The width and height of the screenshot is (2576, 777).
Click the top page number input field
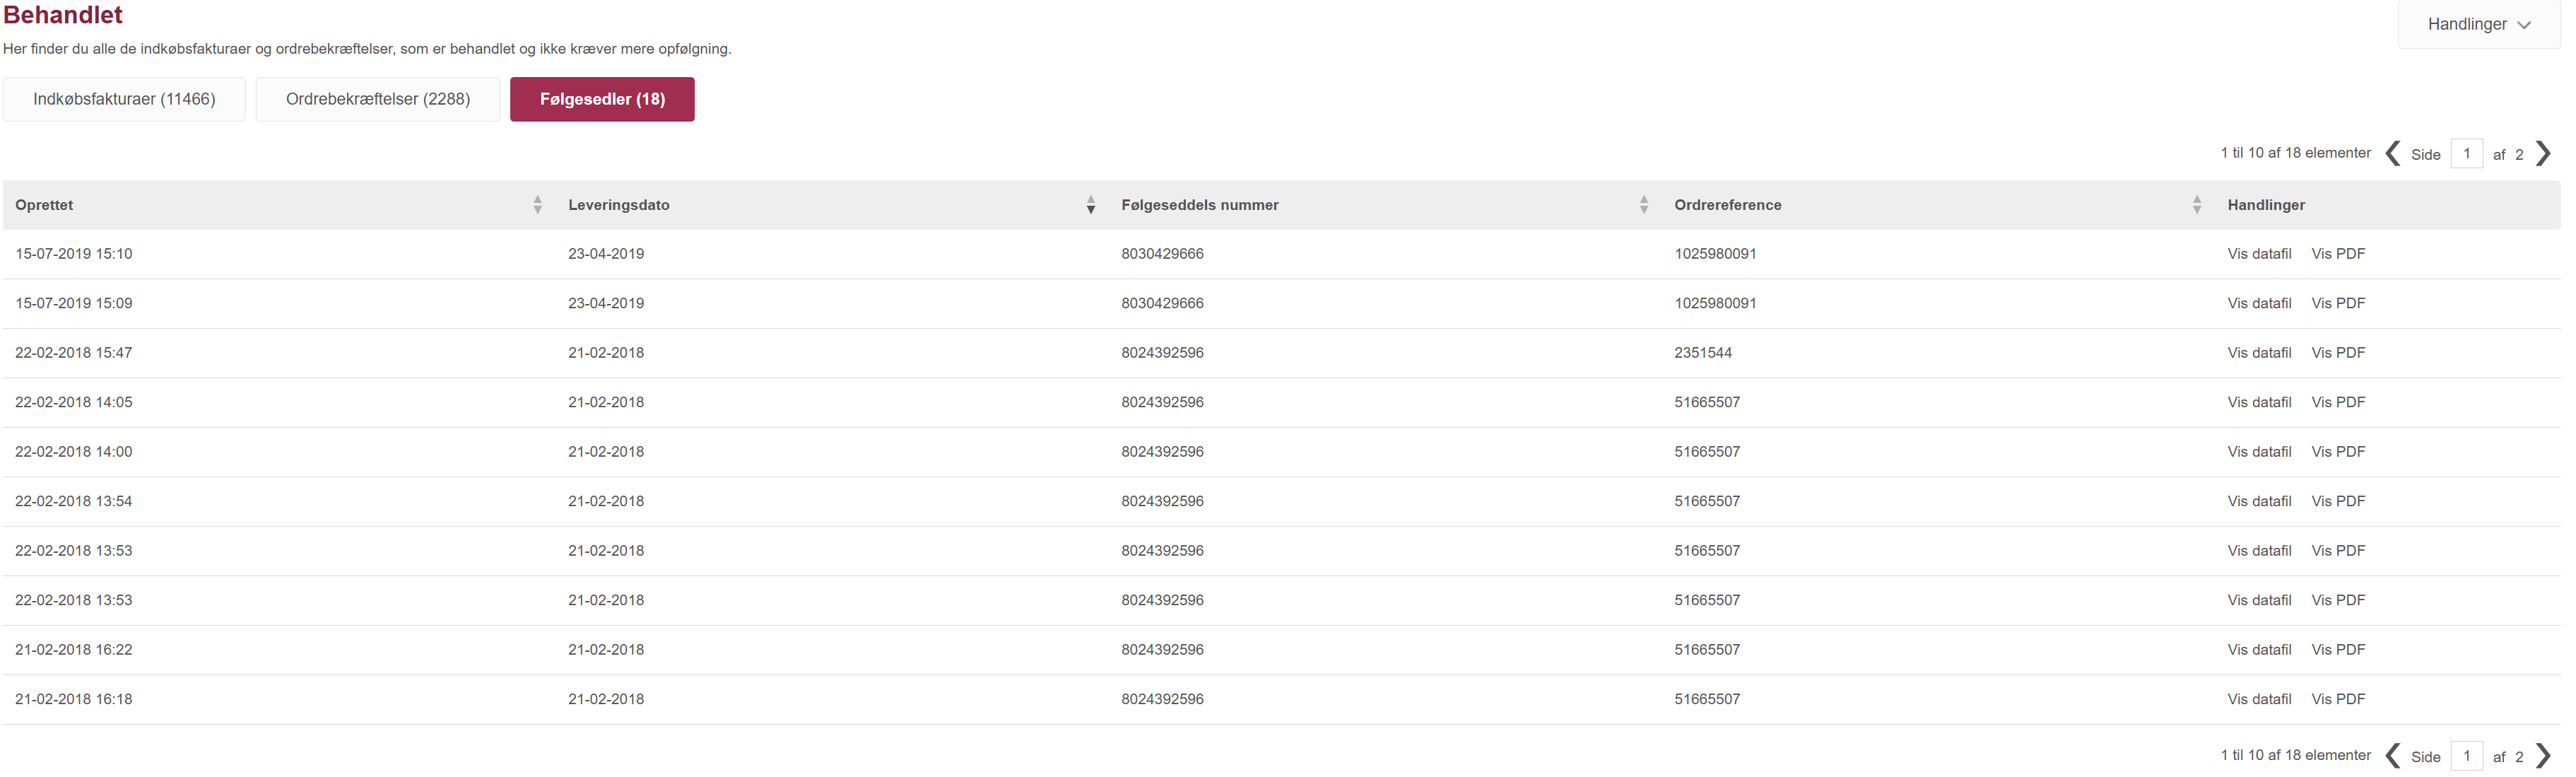[x=2467, y=154]
